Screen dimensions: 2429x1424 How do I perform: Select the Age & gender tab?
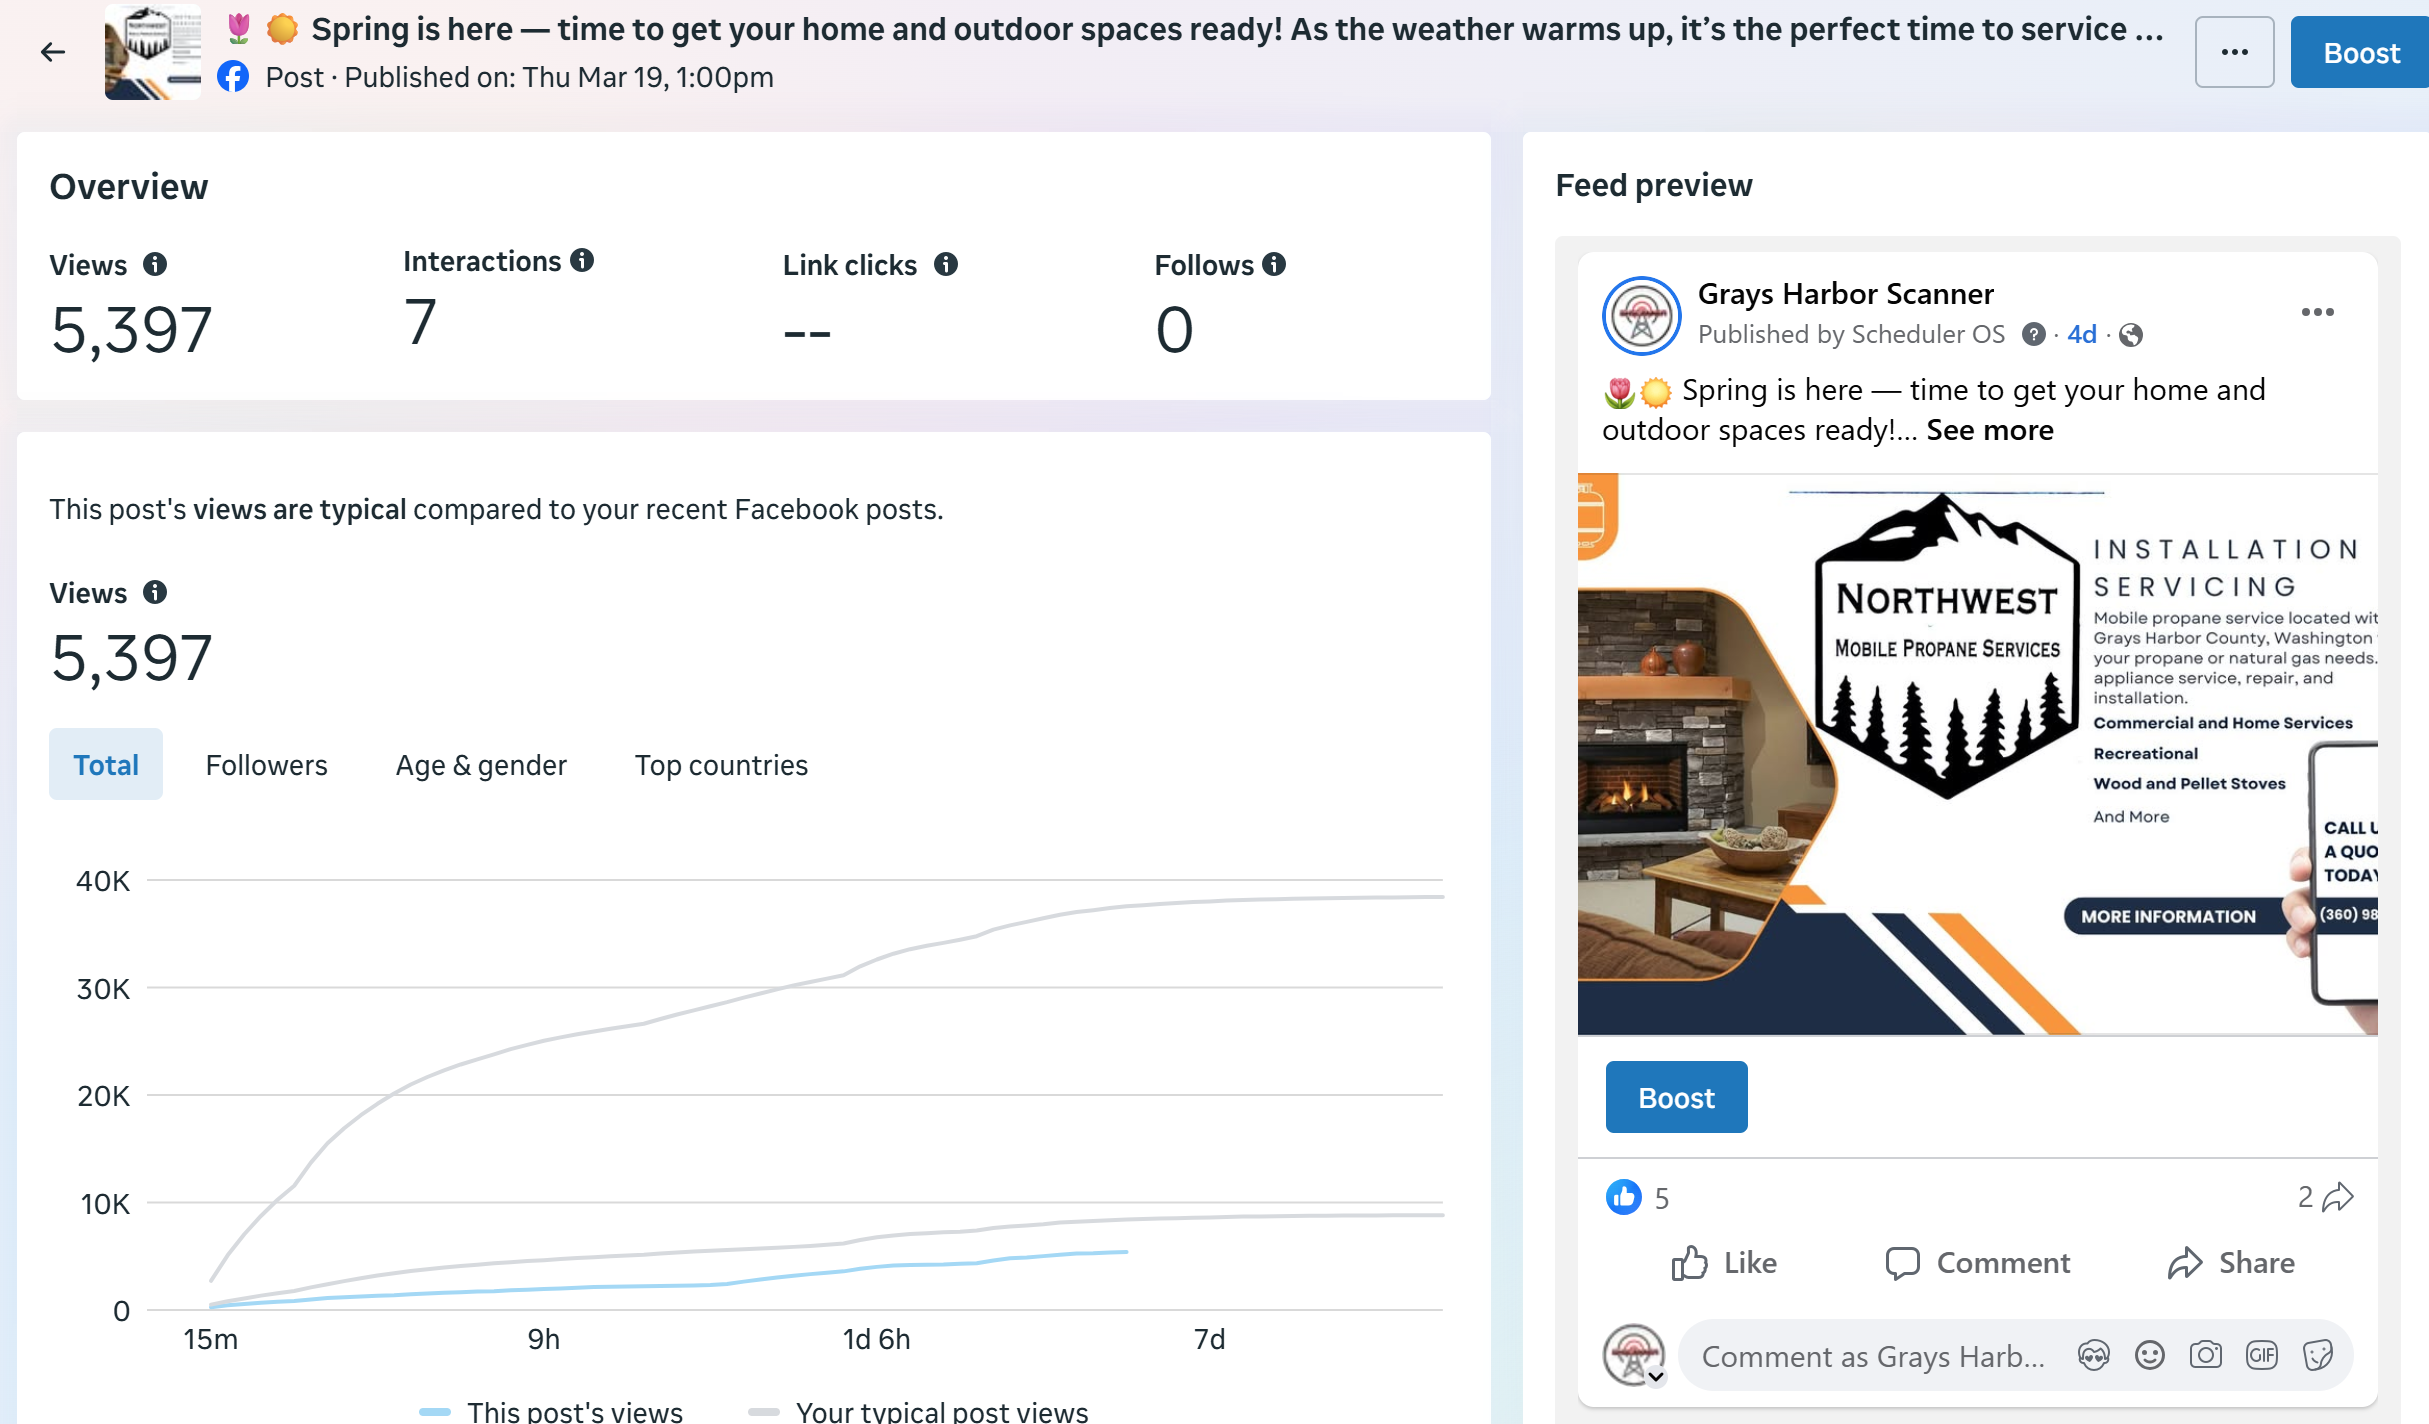coord(481,765)
